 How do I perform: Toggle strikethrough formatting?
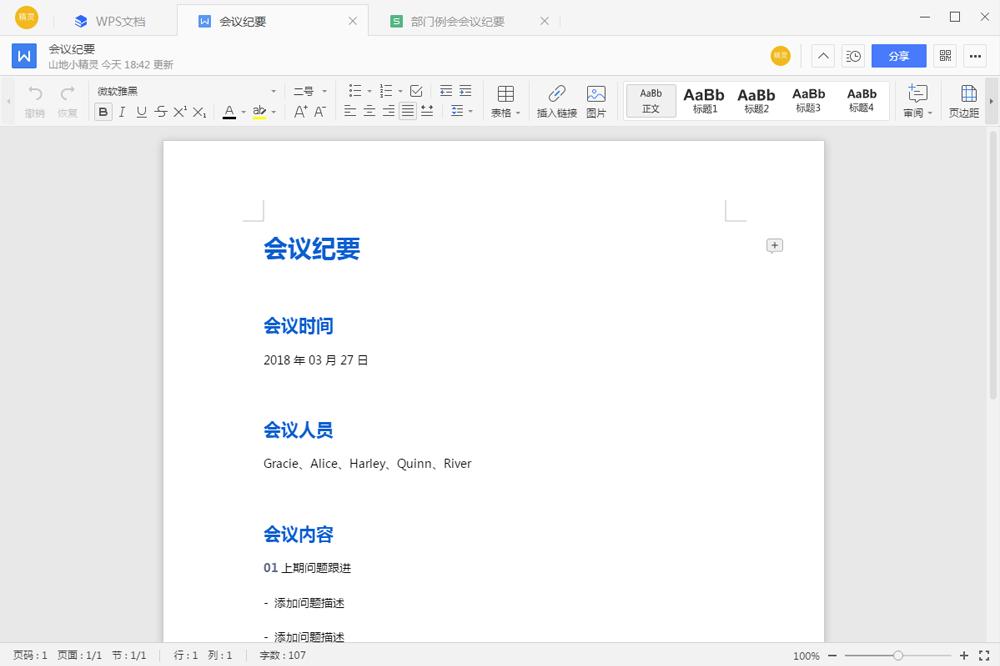(161, 112)
